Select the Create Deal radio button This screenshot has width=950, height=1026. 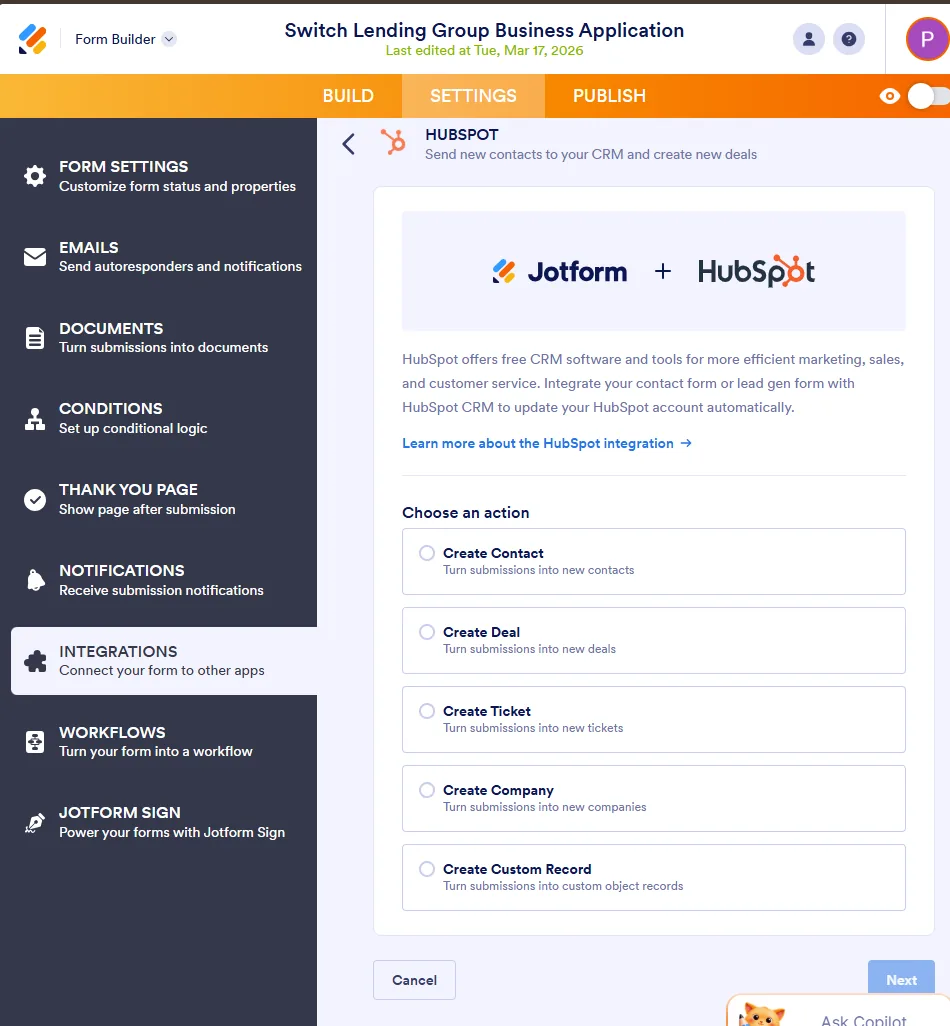point(427,632)
